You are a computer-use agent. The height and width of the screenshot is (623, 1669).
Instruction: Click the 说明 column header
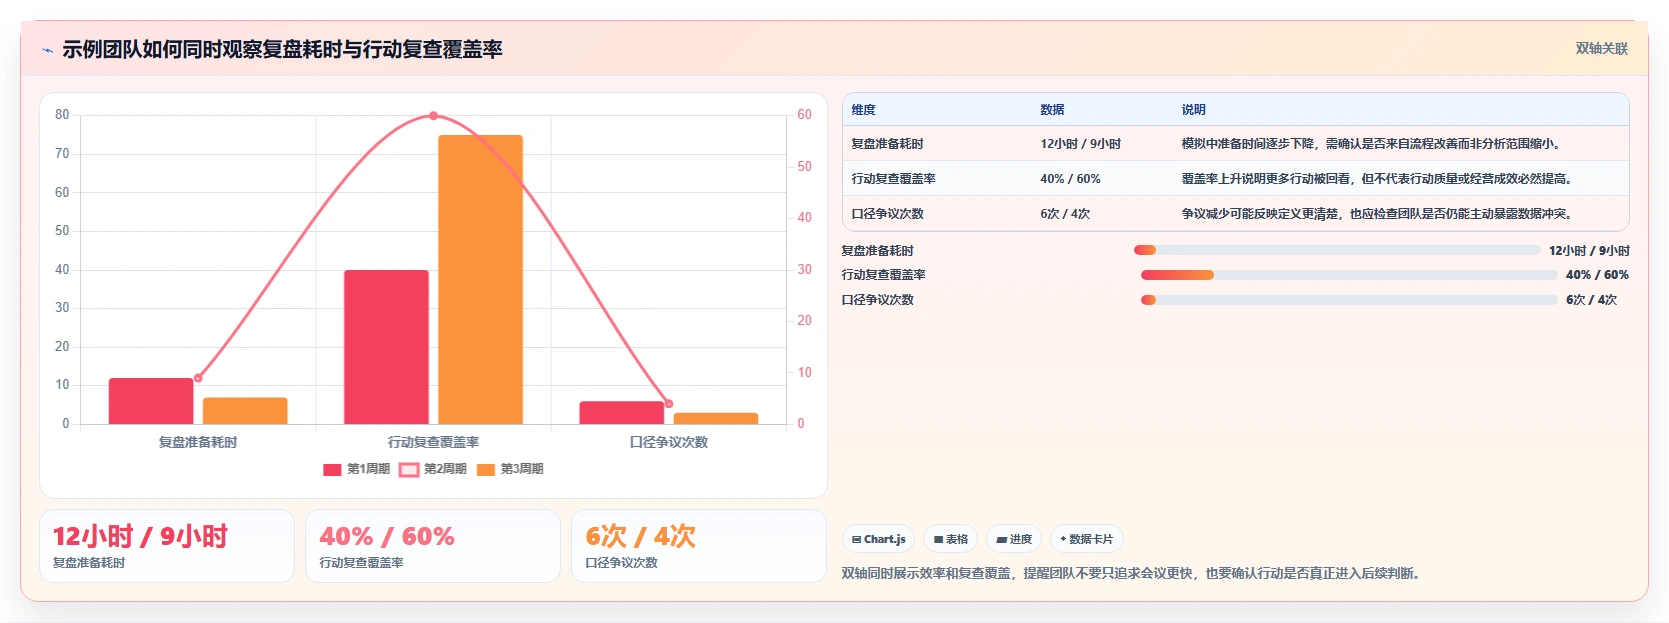pos(1193,110)
